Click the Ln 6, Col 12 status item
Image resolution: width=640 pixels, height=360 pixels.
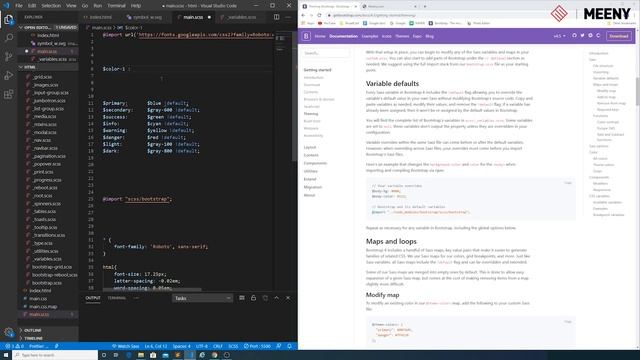point(156,346)
